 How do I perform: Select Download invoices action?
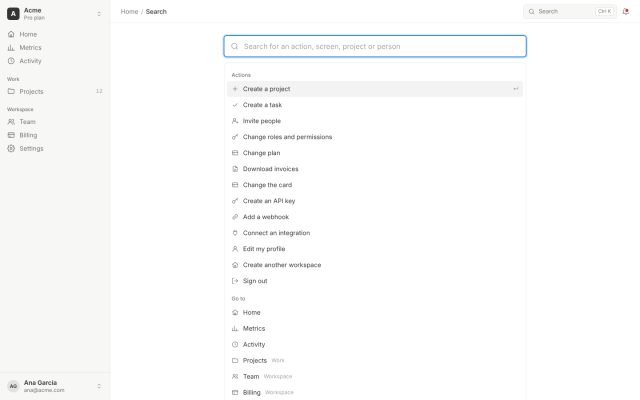[x=375, y=169]
